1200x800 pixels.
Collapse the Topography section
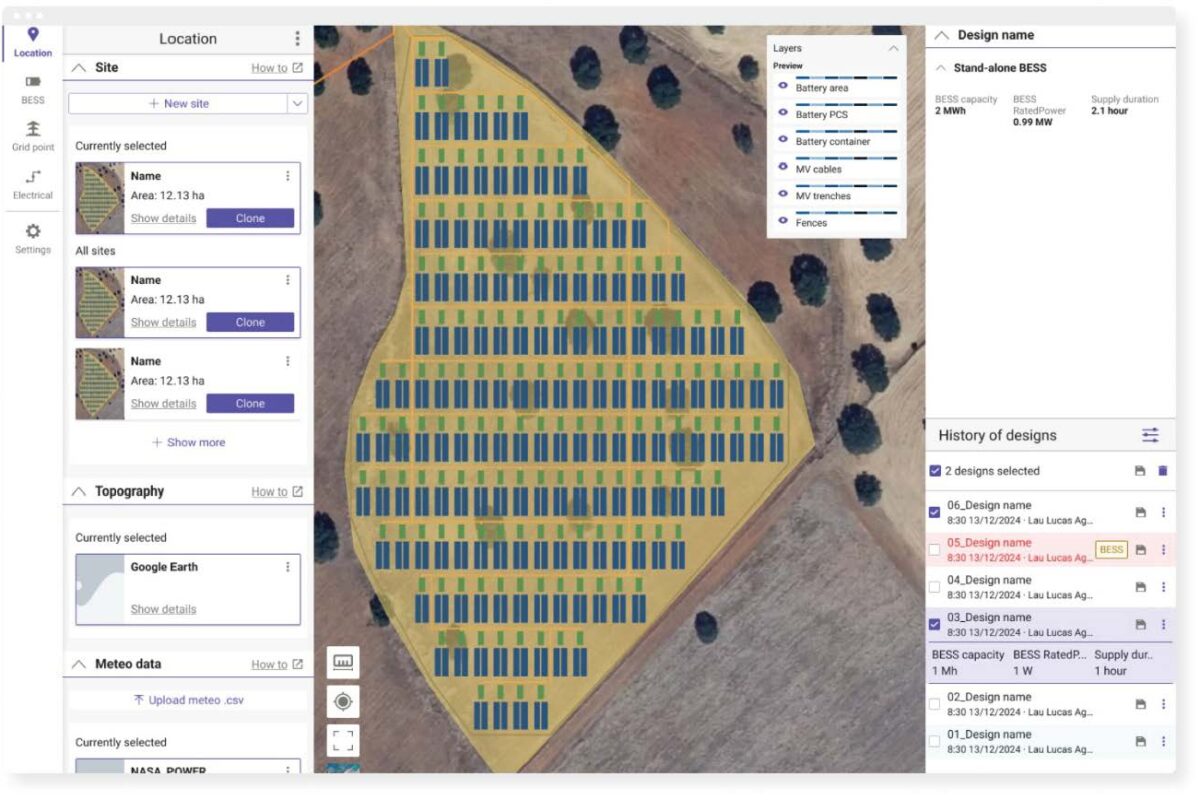tap(78, 492)
